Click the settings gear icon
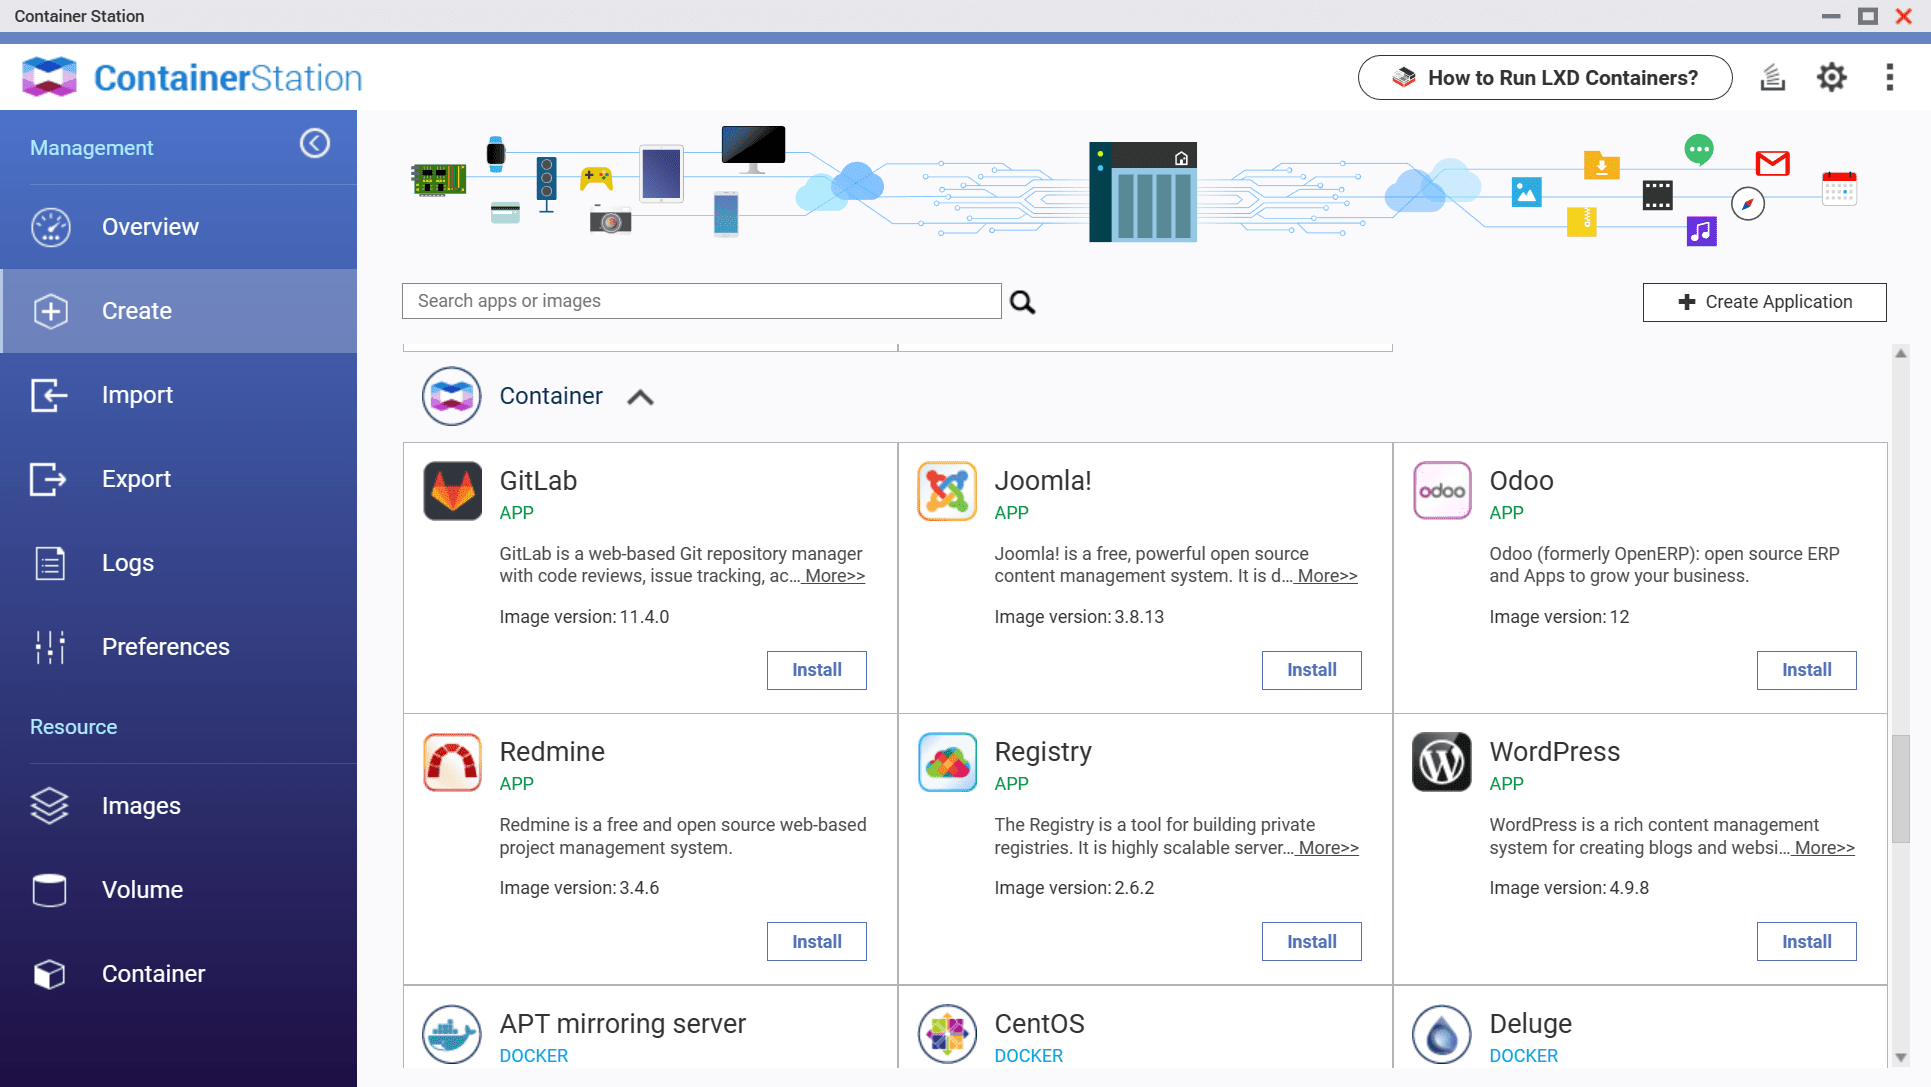The width and height of the screenshot is (1931, 1087). pos(1831,78)
